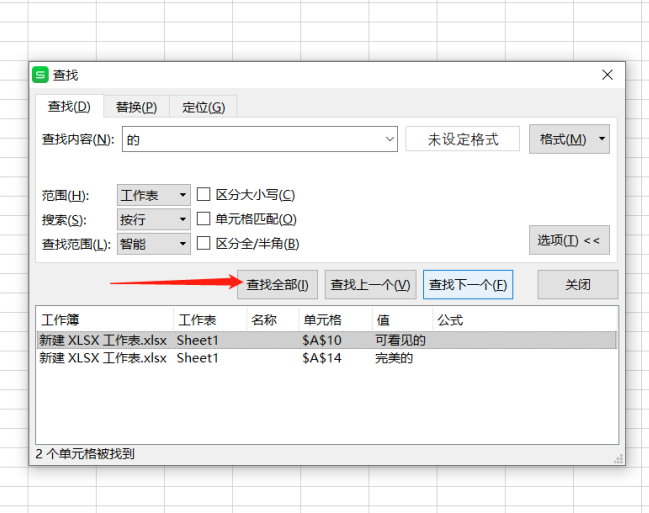Click the 关闭 button
The width and height of the screenshot is (649, 513).
tap(578, 285)
